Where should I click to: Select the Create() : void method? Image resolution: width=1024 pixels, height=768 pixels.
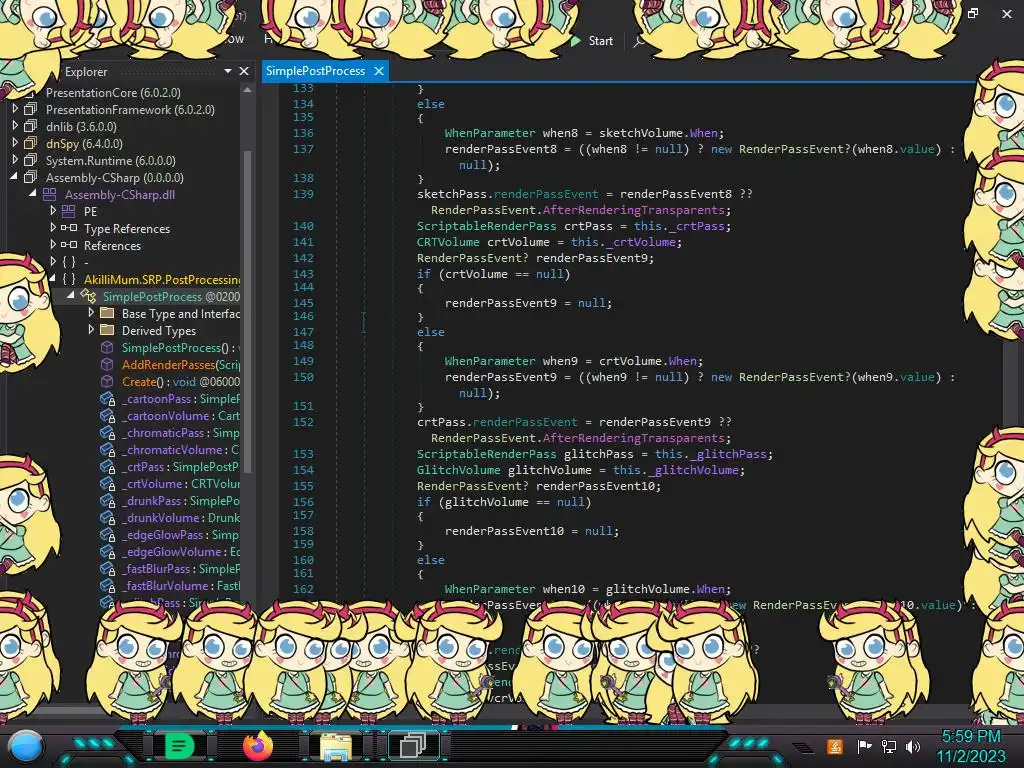180,381
